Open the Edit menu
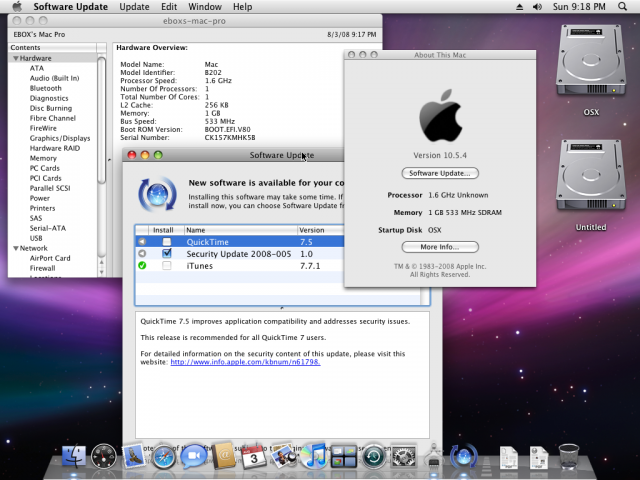Screen dimensions: 640x480 pos(169,7)
